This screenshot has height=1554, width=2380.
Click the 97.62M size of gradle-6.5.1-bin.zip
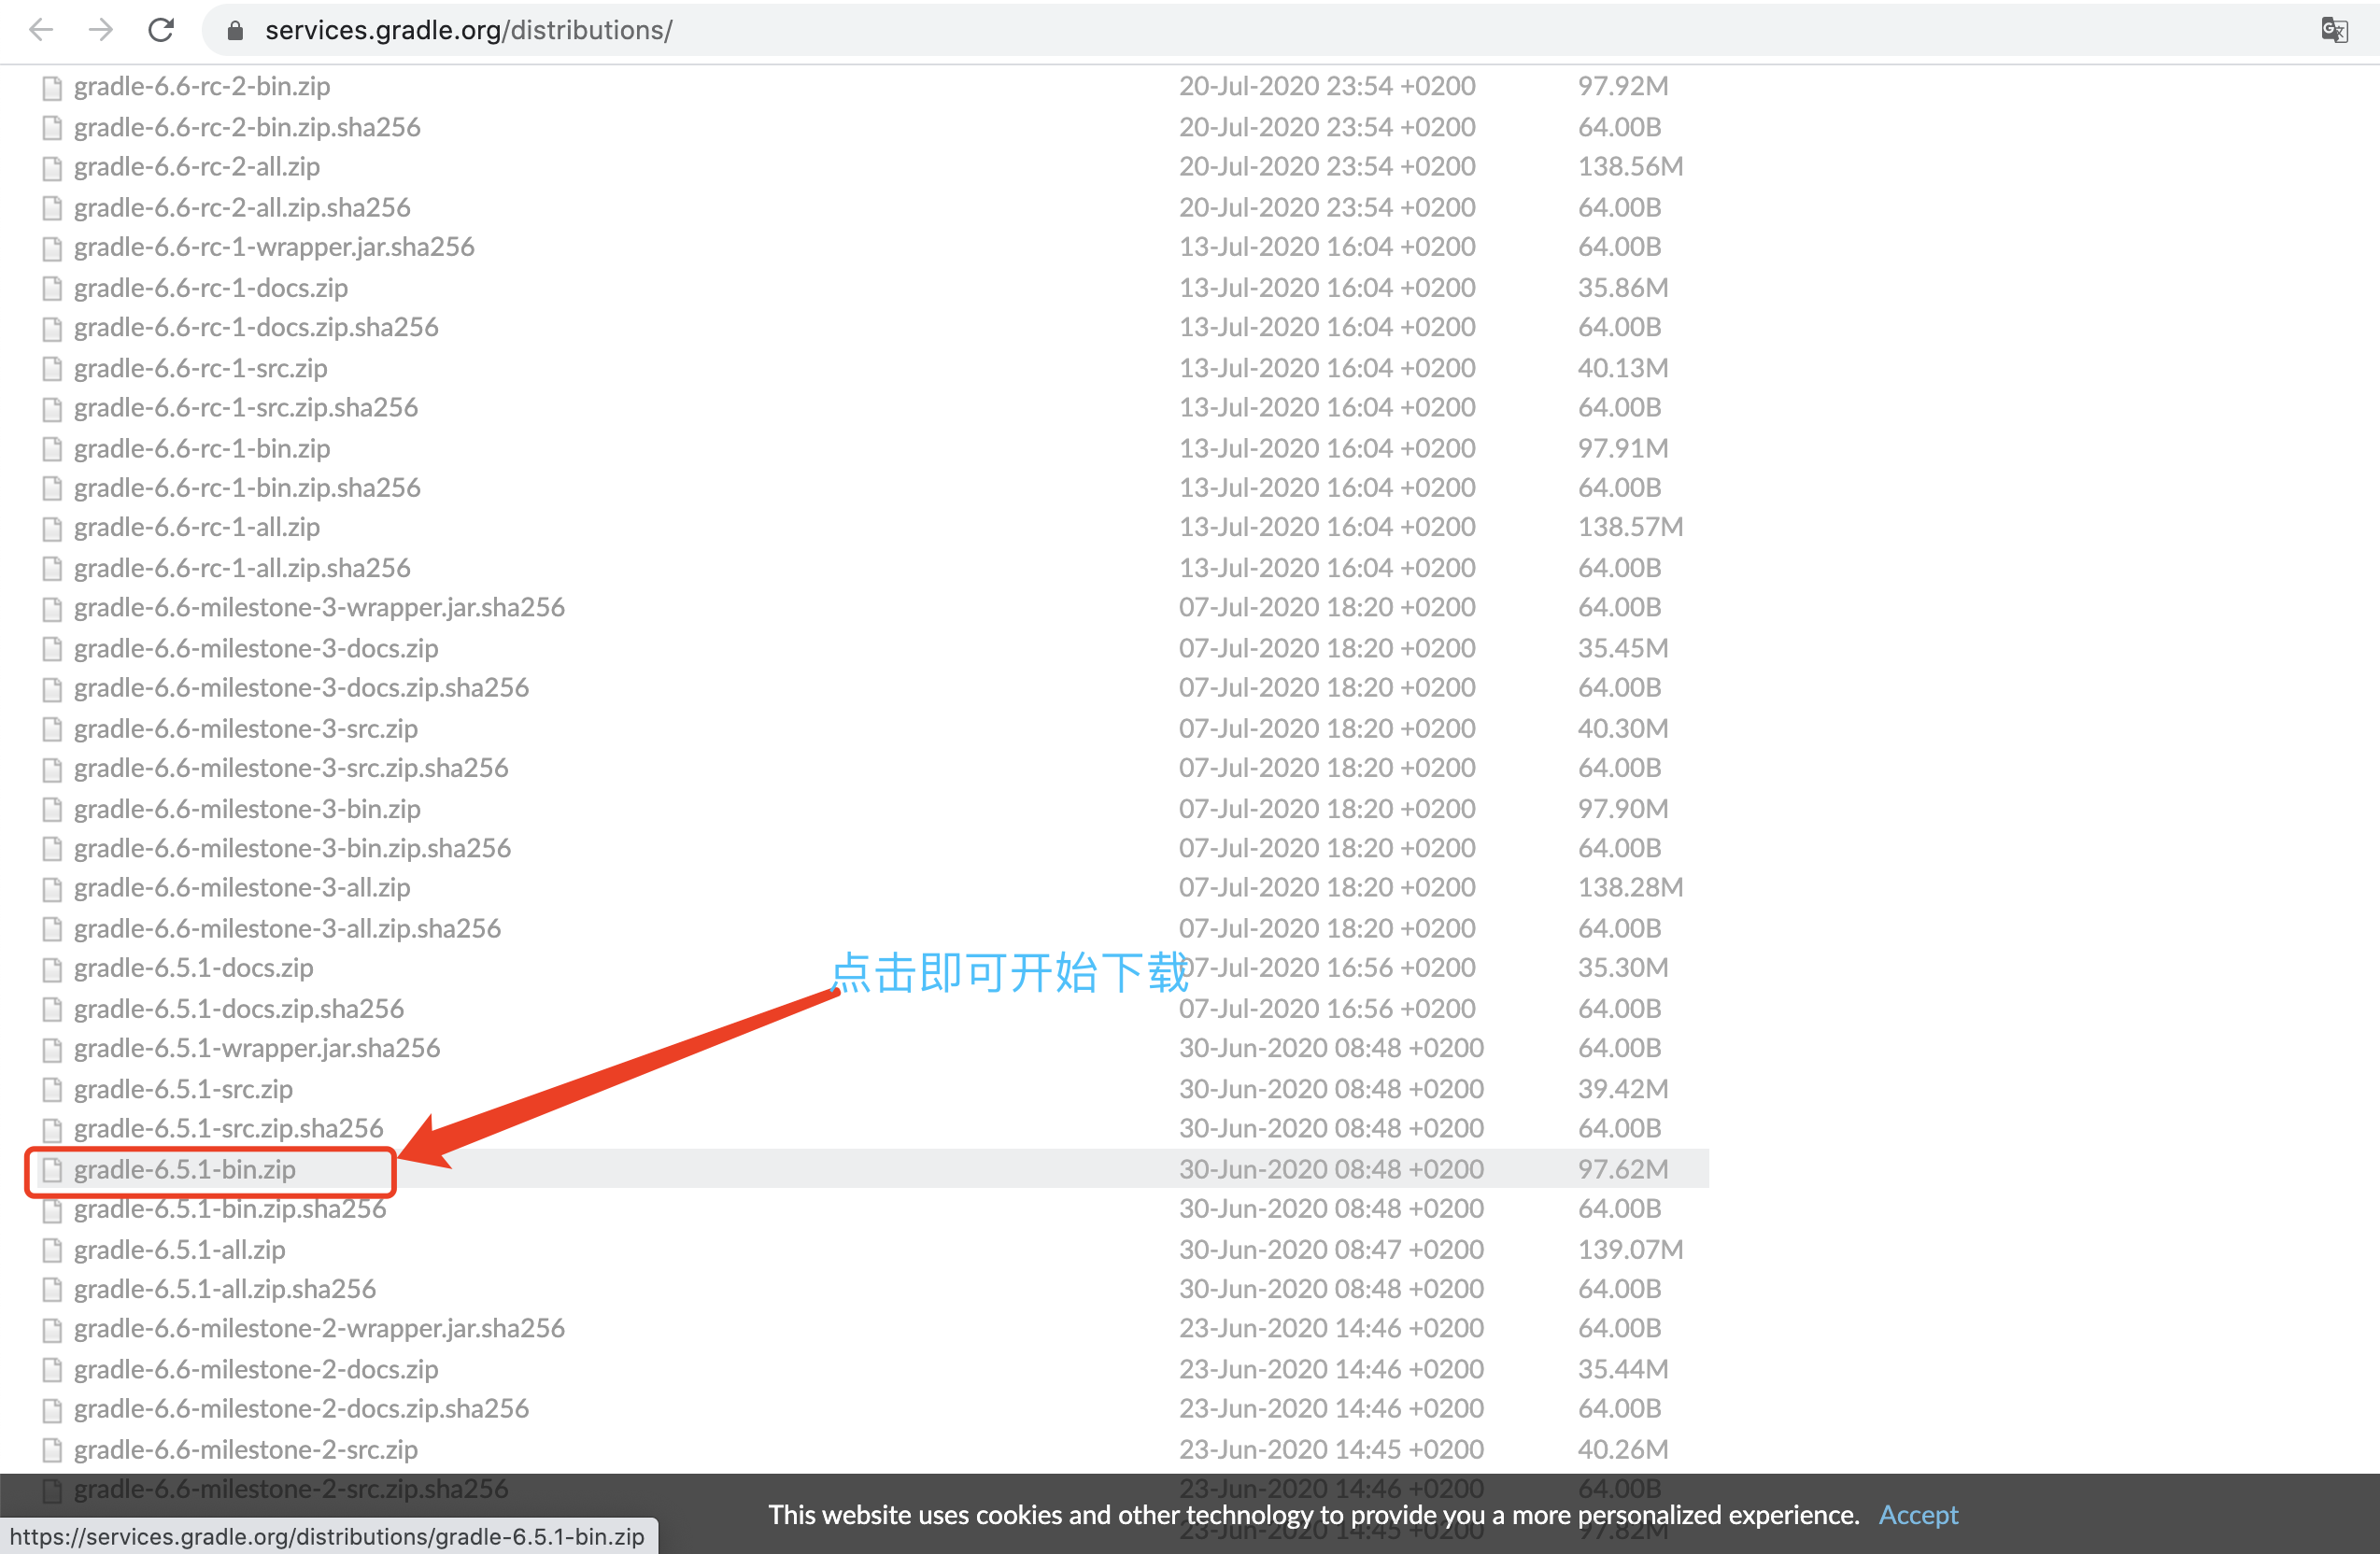coord(1622,1169)
